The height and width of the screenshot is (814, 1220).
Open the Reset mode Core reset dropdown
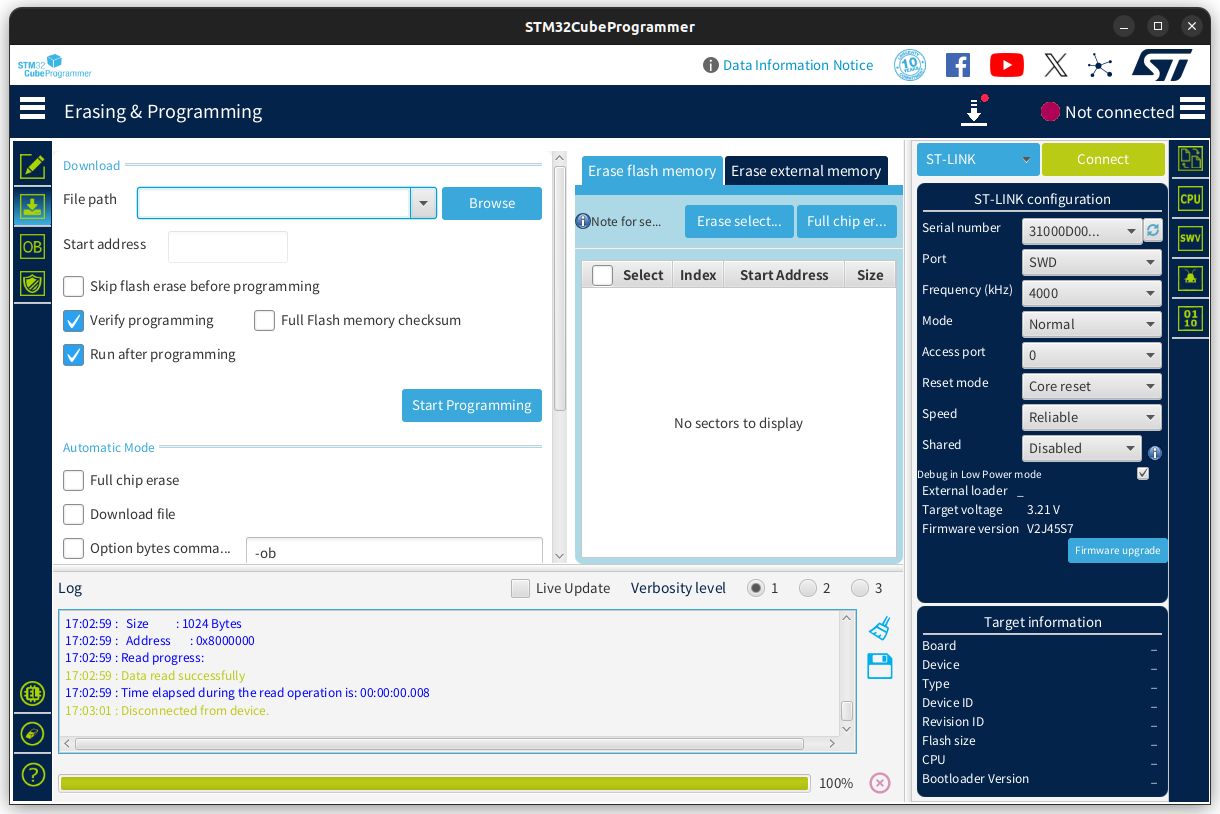(1092, 387)
